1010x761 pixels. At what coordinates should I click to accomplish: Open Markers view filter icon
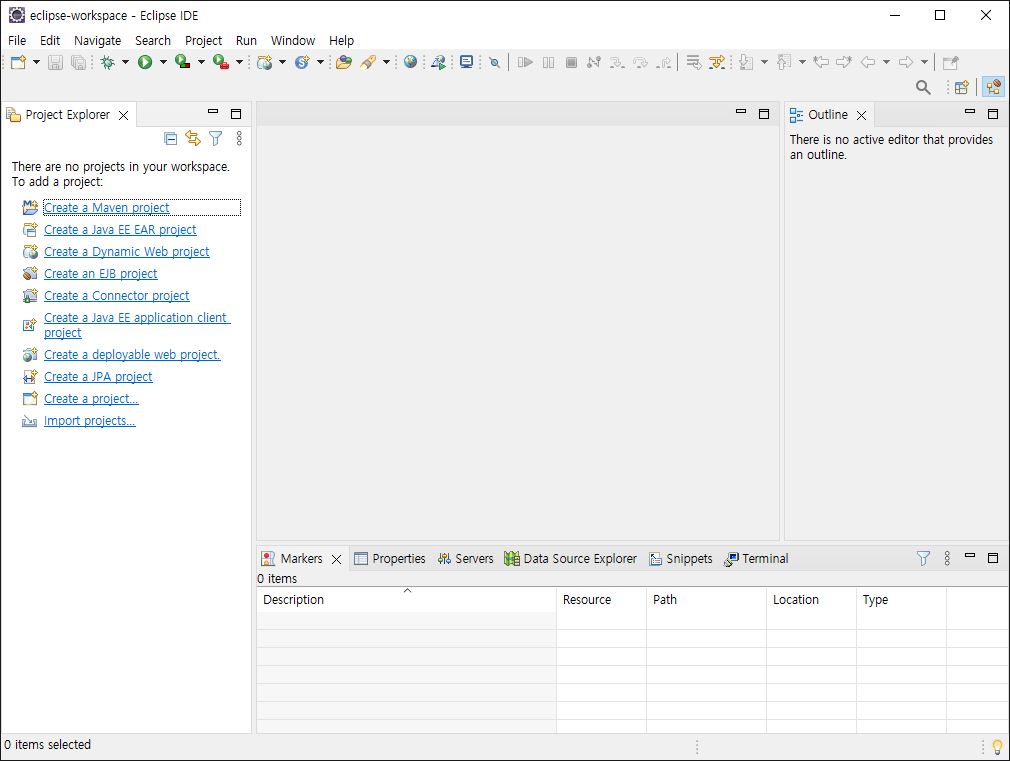pyautogui.click(x=923, y=558)
